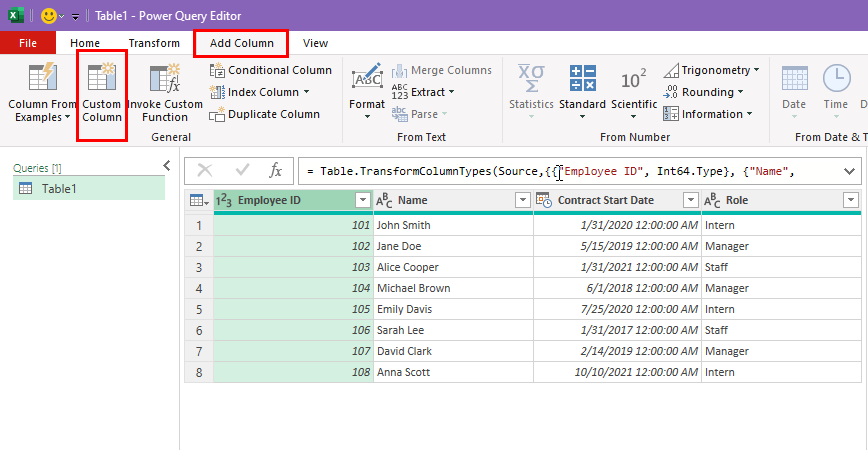Click cell with name David Clark

click(x=453, y=351)
